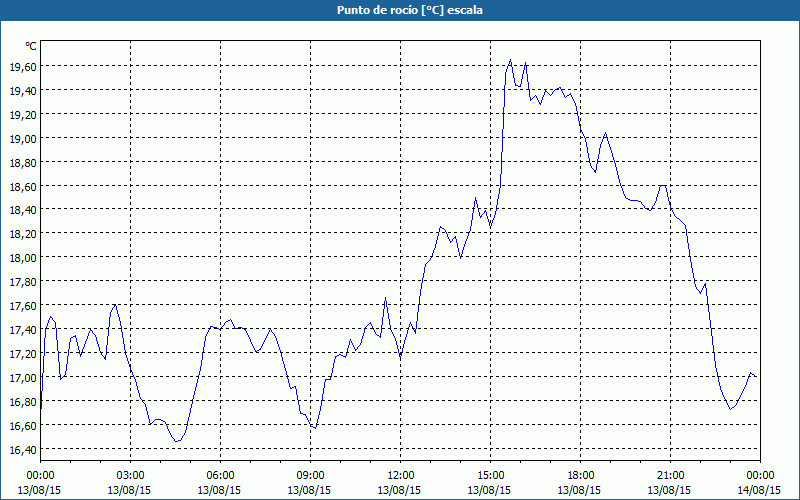Pick the 18:00 time label
Screen dimensions: 800x500
coord(580,476)
